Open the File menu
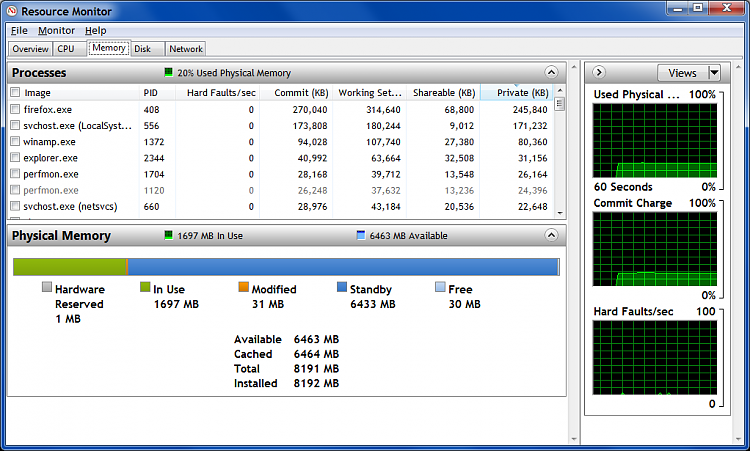Image resolution: width=750 pixels, height=451 pixels. pyautogui.click(x=19, y=31)
